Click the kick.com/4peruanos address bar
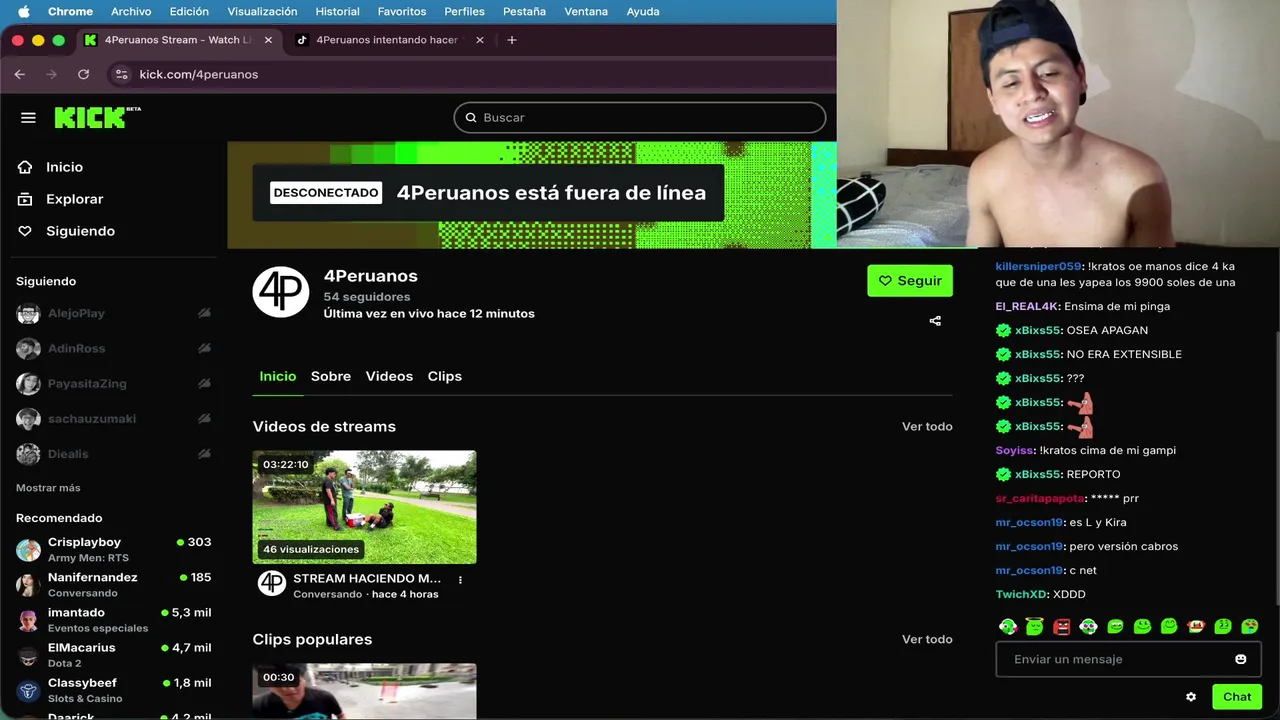The width and height of the screenshot is (1280, 720). (198, 74)
